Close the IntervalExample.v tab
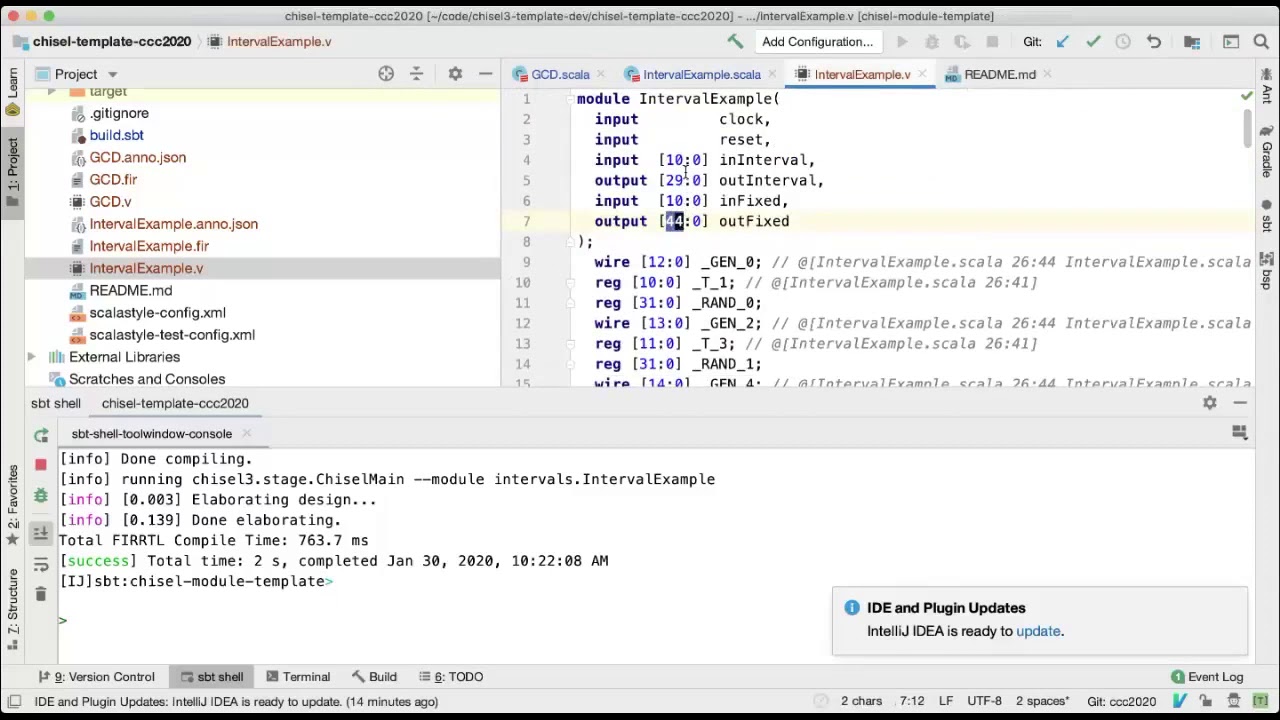Image resolution: width=1280 pixels, height=720 pixels. coord(921,74)
